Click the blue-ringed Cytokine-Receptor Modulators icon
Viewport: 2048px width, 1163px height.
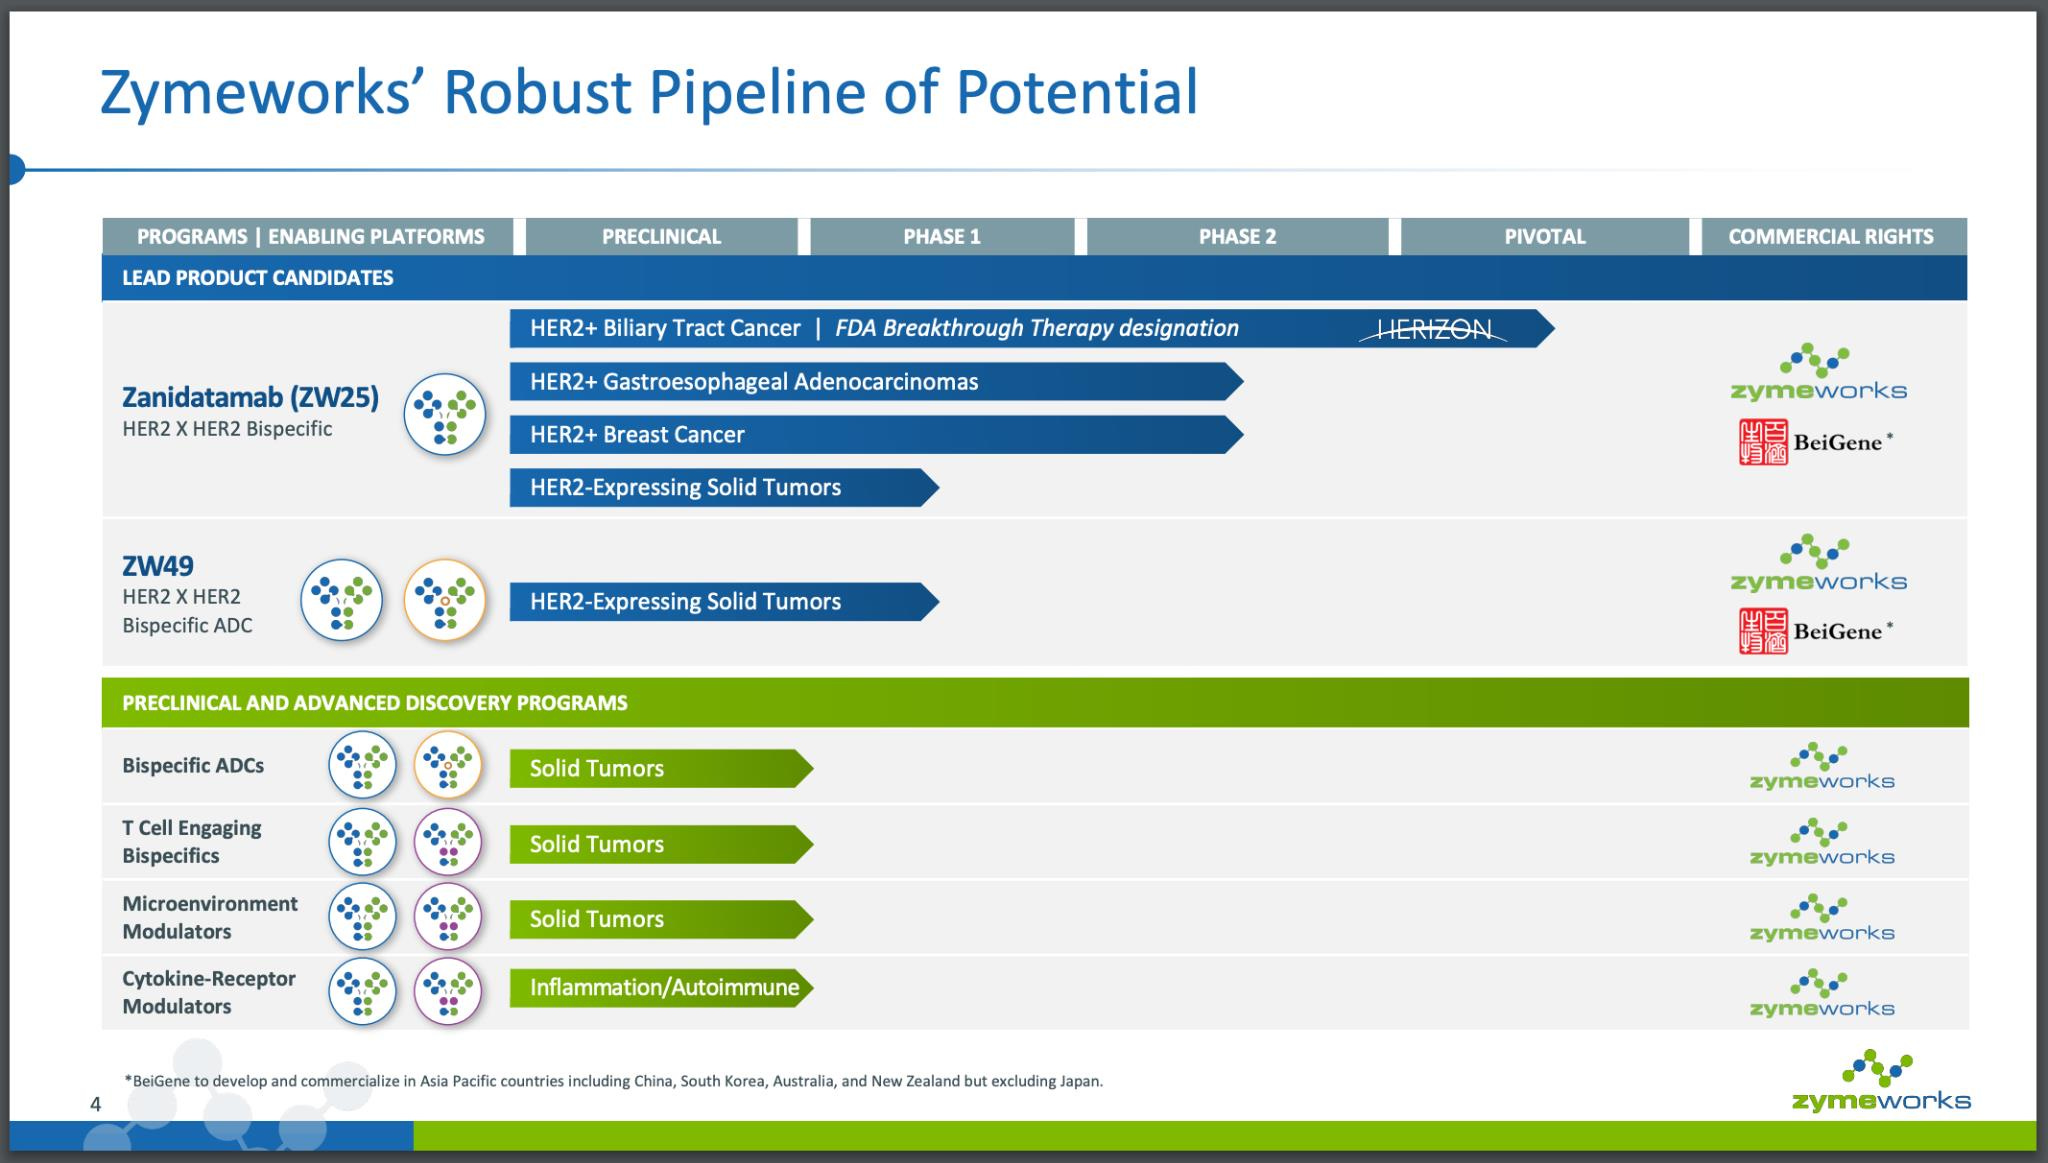(x=362, y=991)
